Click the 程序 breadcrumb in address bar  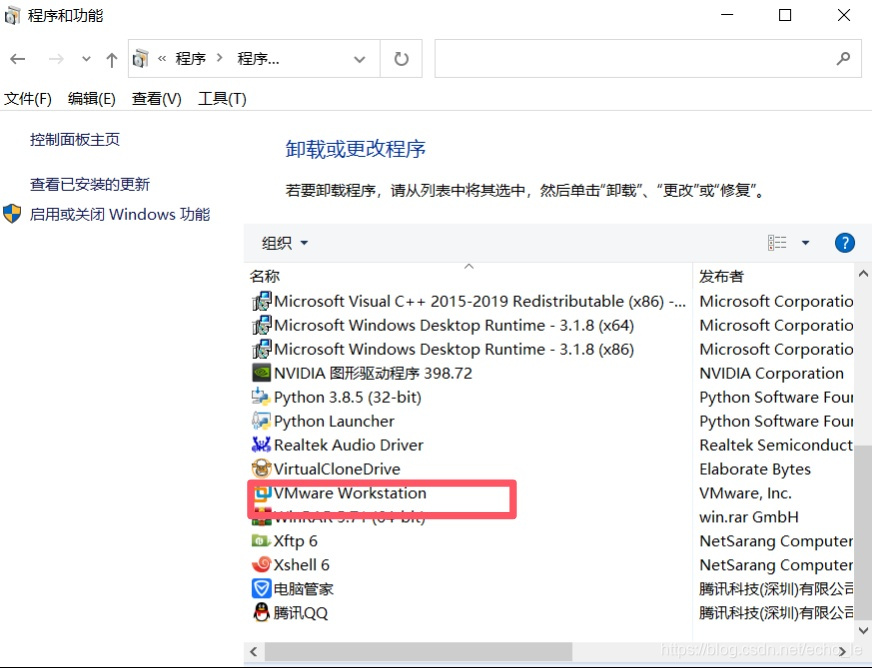coord(190,58)
